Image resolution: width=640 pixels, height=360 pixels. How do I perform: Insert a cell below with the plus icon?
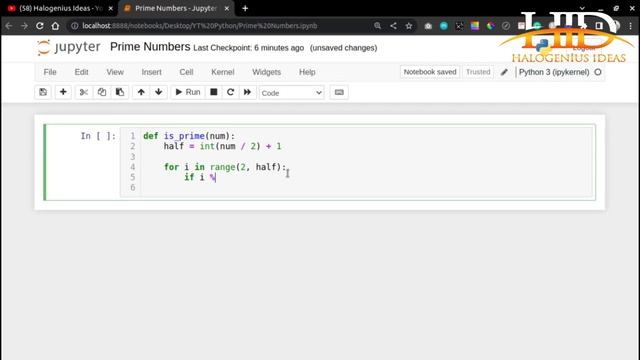click(x=63, y=92)
